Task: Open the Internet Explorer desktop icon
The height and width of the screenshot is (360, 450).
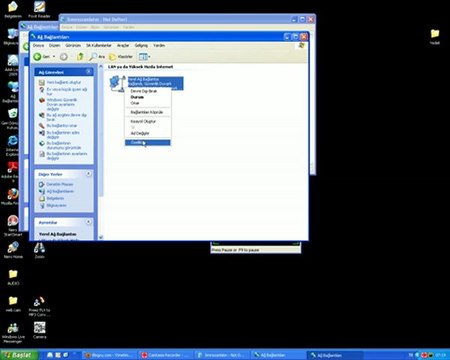Action: 13,146
